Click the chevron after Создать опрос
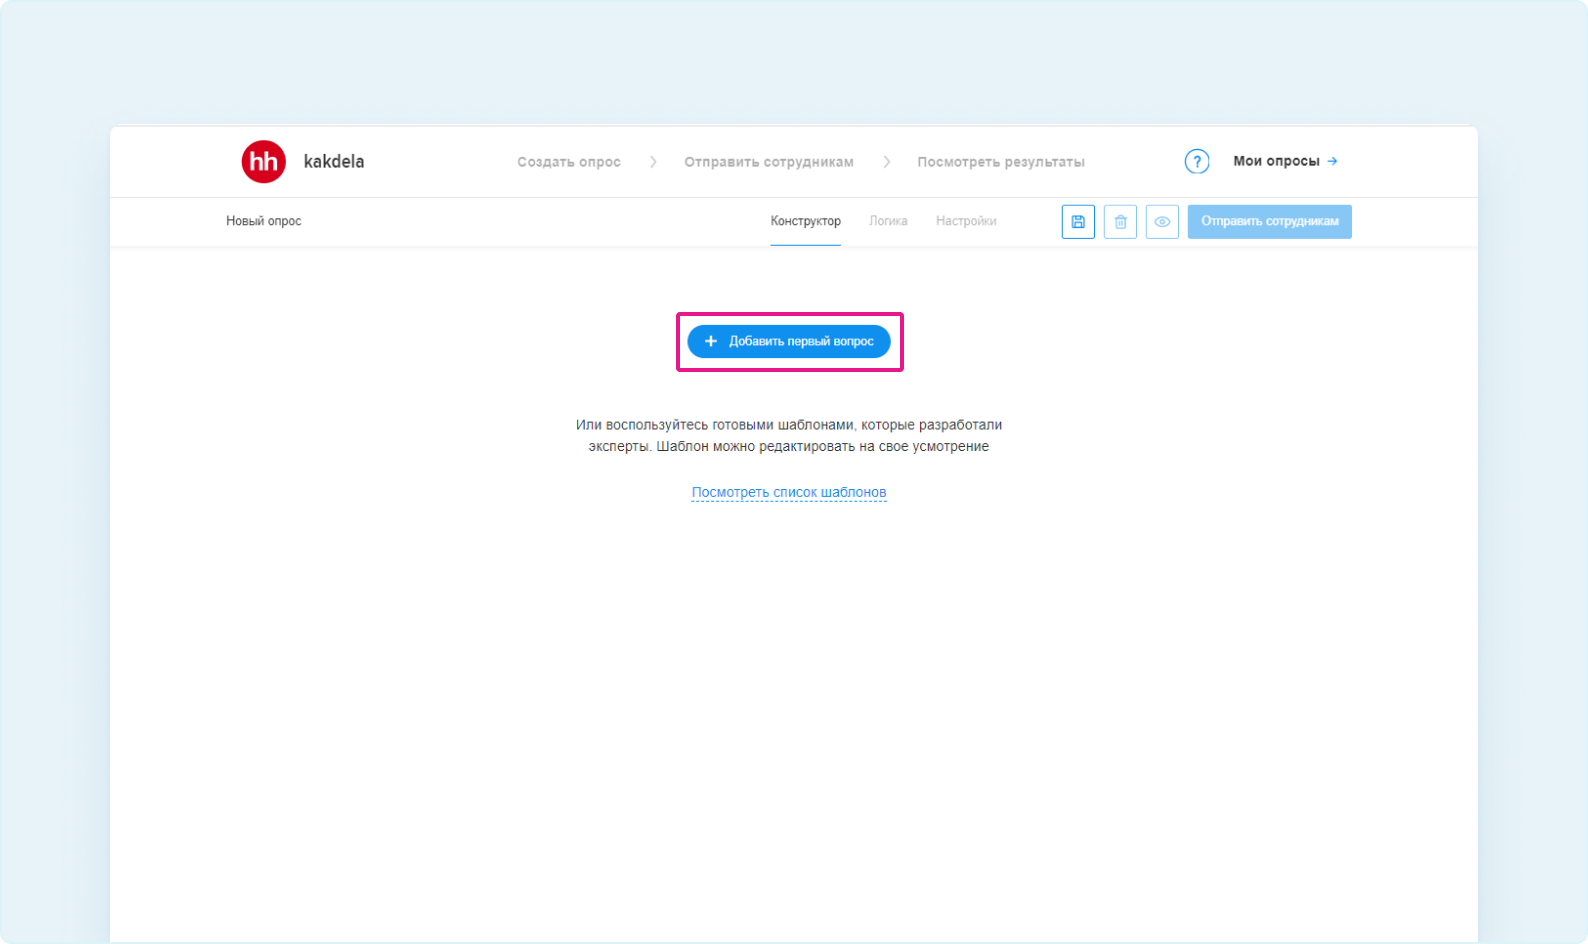The height and width of the screenshot is (944, 1588). point(653,162)
